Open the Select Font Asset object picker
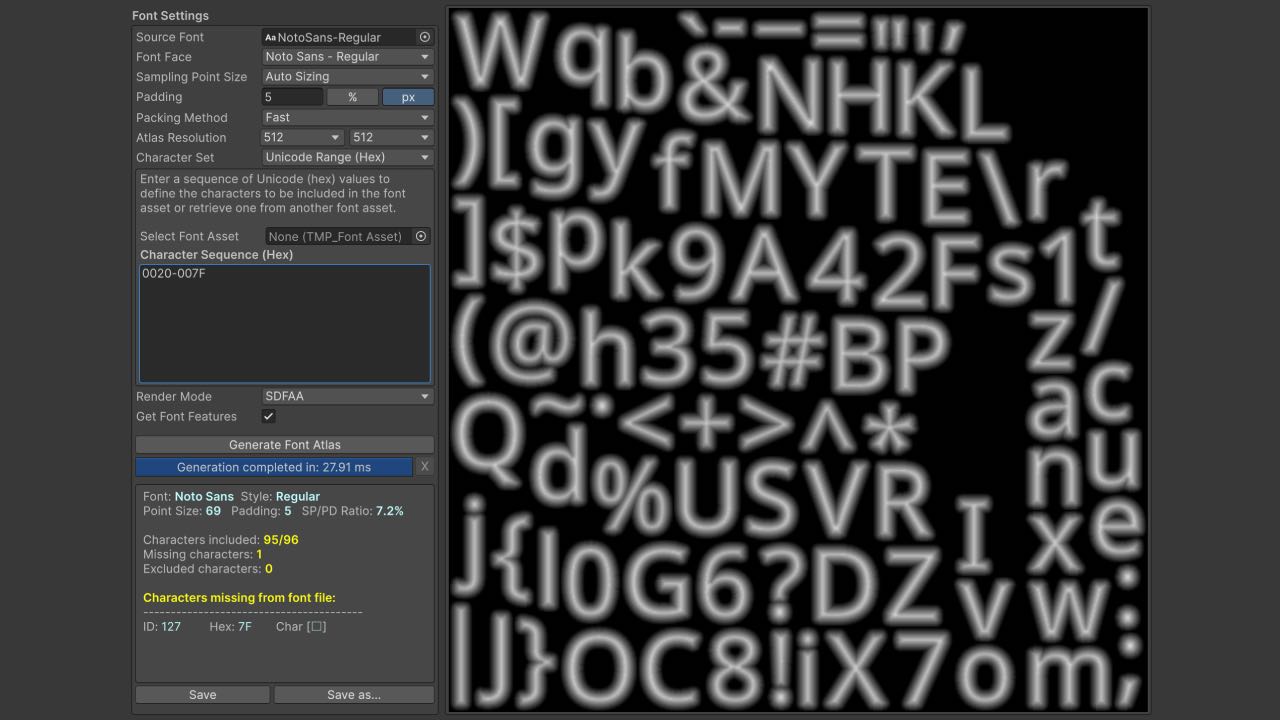The height and width of the screenshot is (720, 1280). pyautogui.click(x=422, y=236)
